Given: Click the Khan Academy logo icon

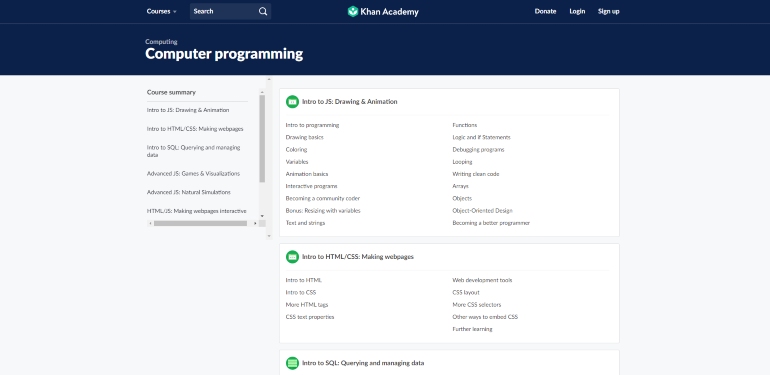Looking at the screenshot, I should (x=353, y=11).
